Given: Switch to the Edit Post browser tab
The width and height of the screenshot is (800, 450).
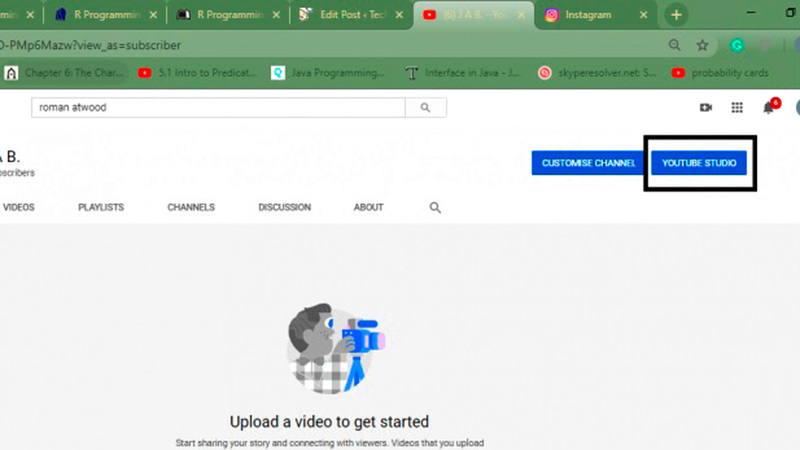Looking at the screenshot, I should point(350,15).
